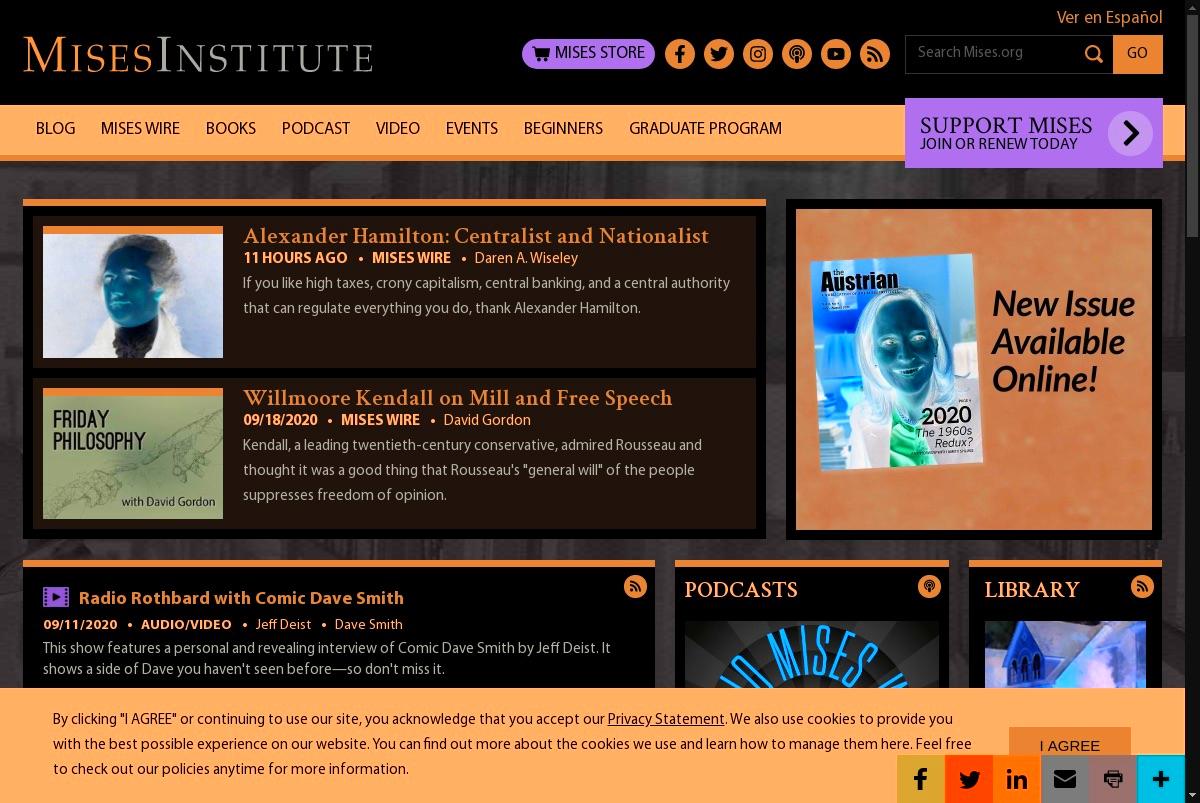Open Alexander Hamilton: Centralist and Nationalist headline
The image size is (1200, 803).
(476, 236)
